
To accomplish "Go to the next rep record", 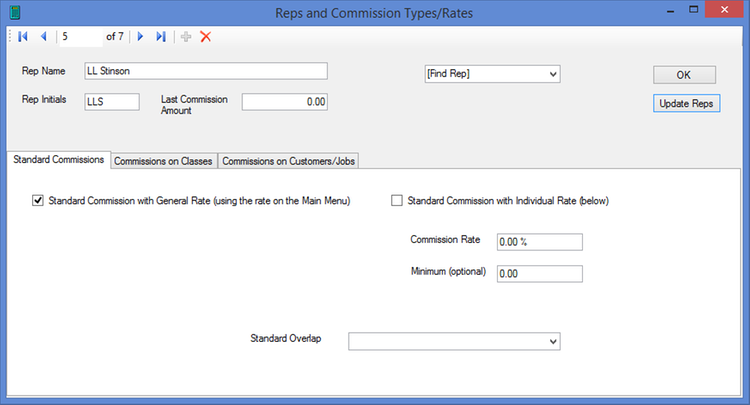I will click(140, 37).
